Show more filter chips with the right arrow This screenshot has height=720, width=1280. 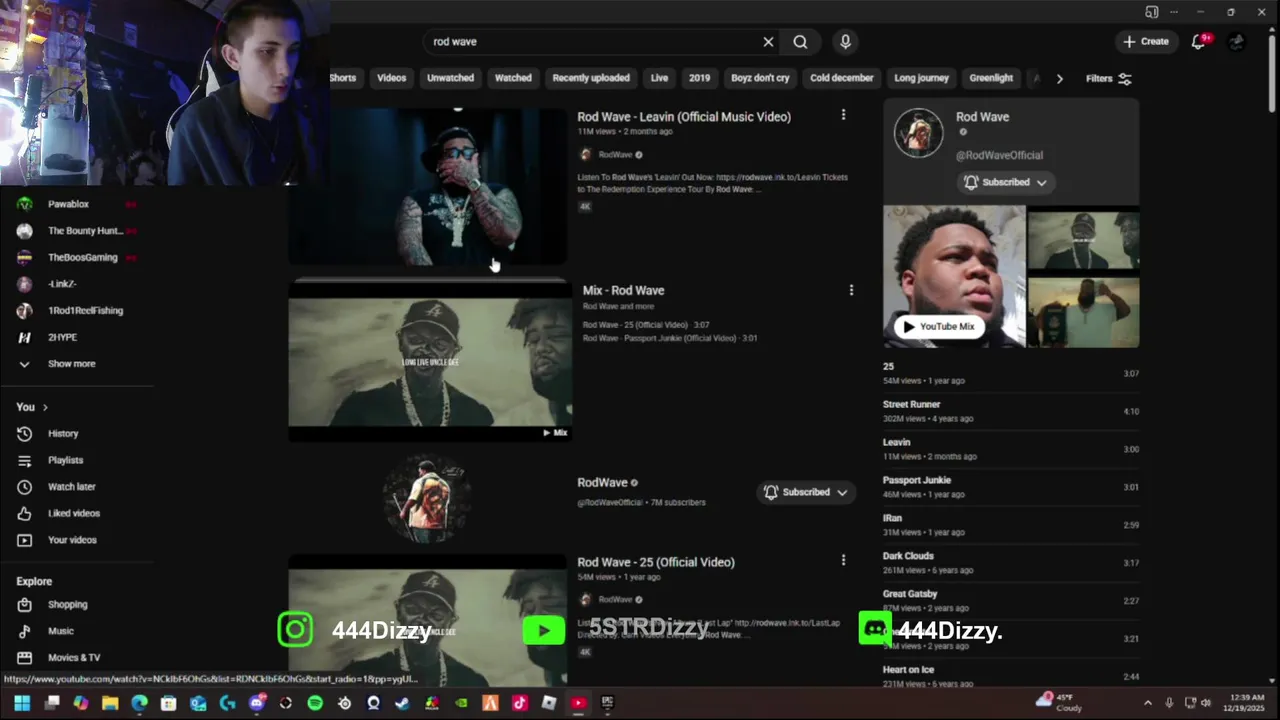point(1060,78)
